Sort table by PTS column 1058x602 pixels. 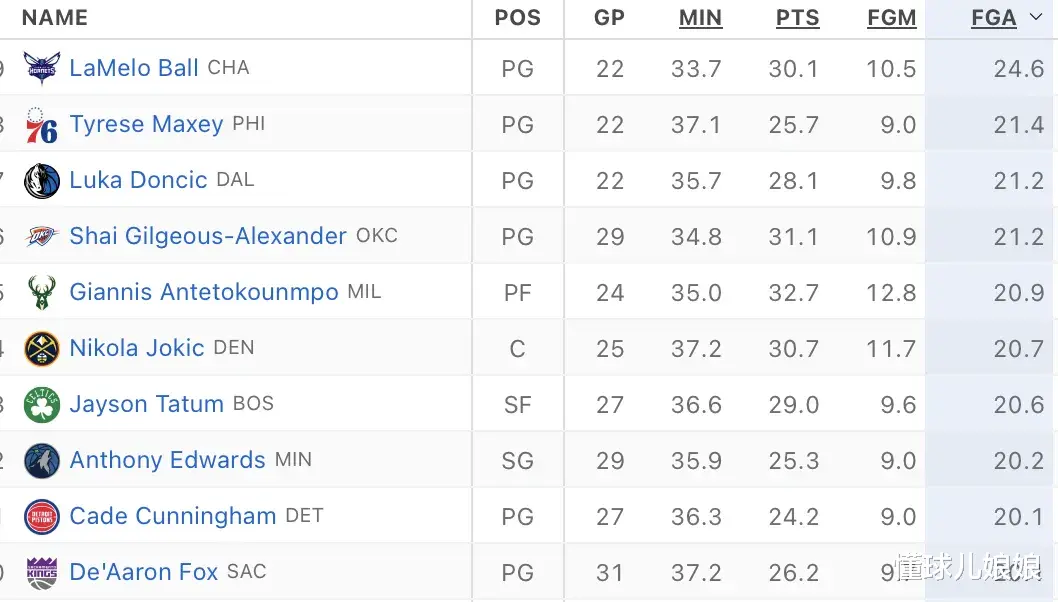pos(798,18)
